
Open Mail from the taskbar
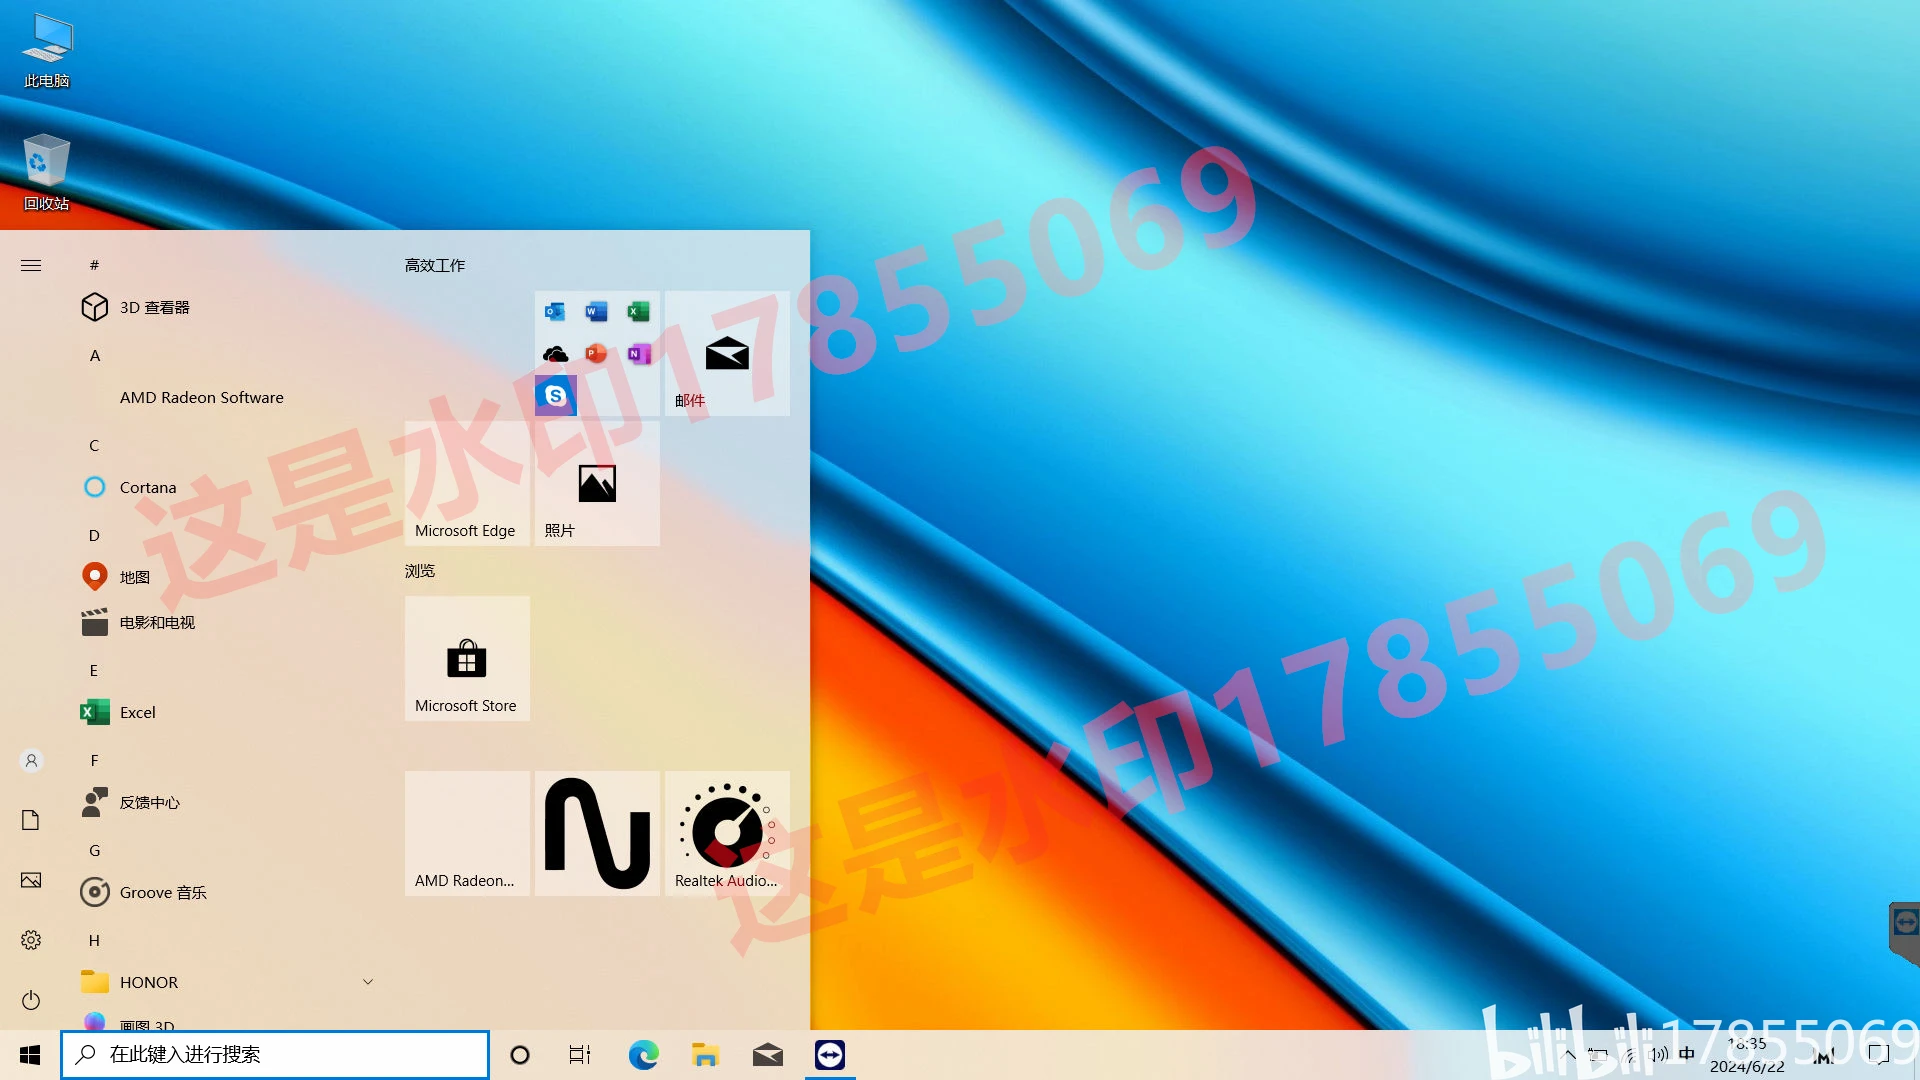pyautogui.click(x=767, y=1055)
